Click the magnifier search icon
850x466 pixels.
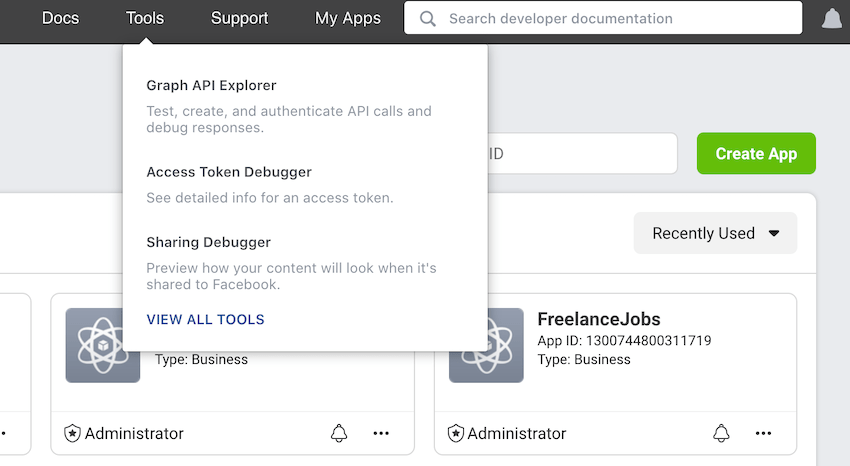(x=428, y=19)
